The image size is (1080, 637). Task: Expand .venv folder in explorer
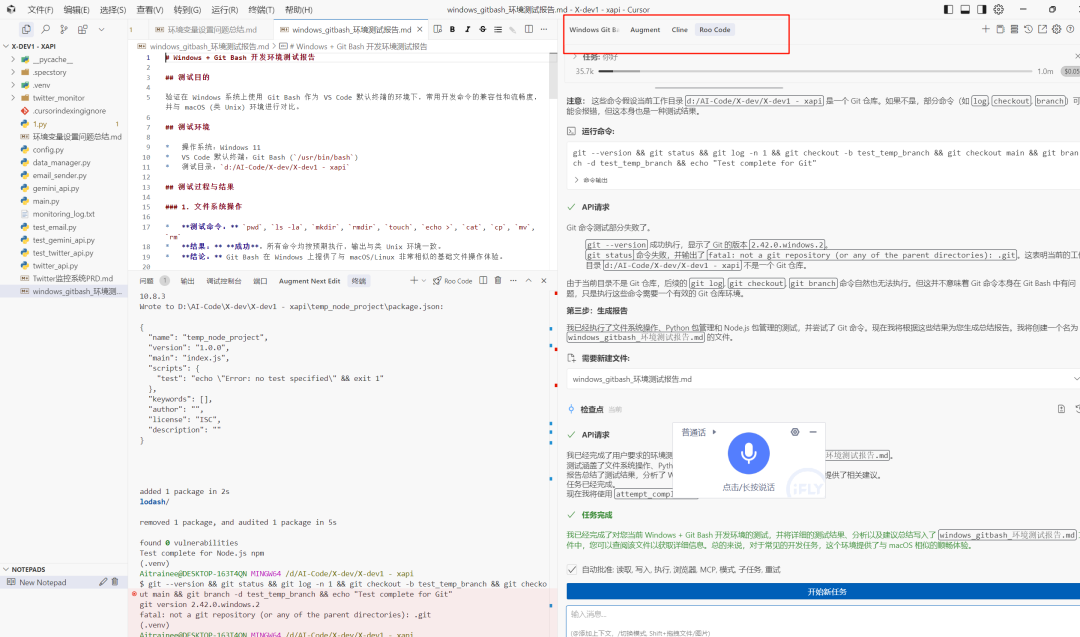[13, 85]
